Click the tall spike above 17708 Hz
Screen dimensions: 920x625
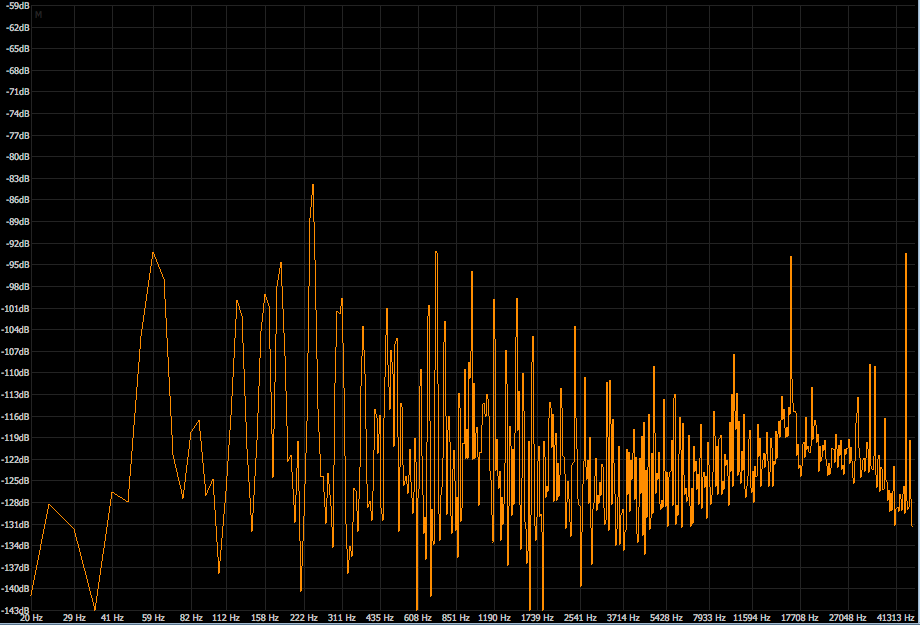(x=791, y=259)
